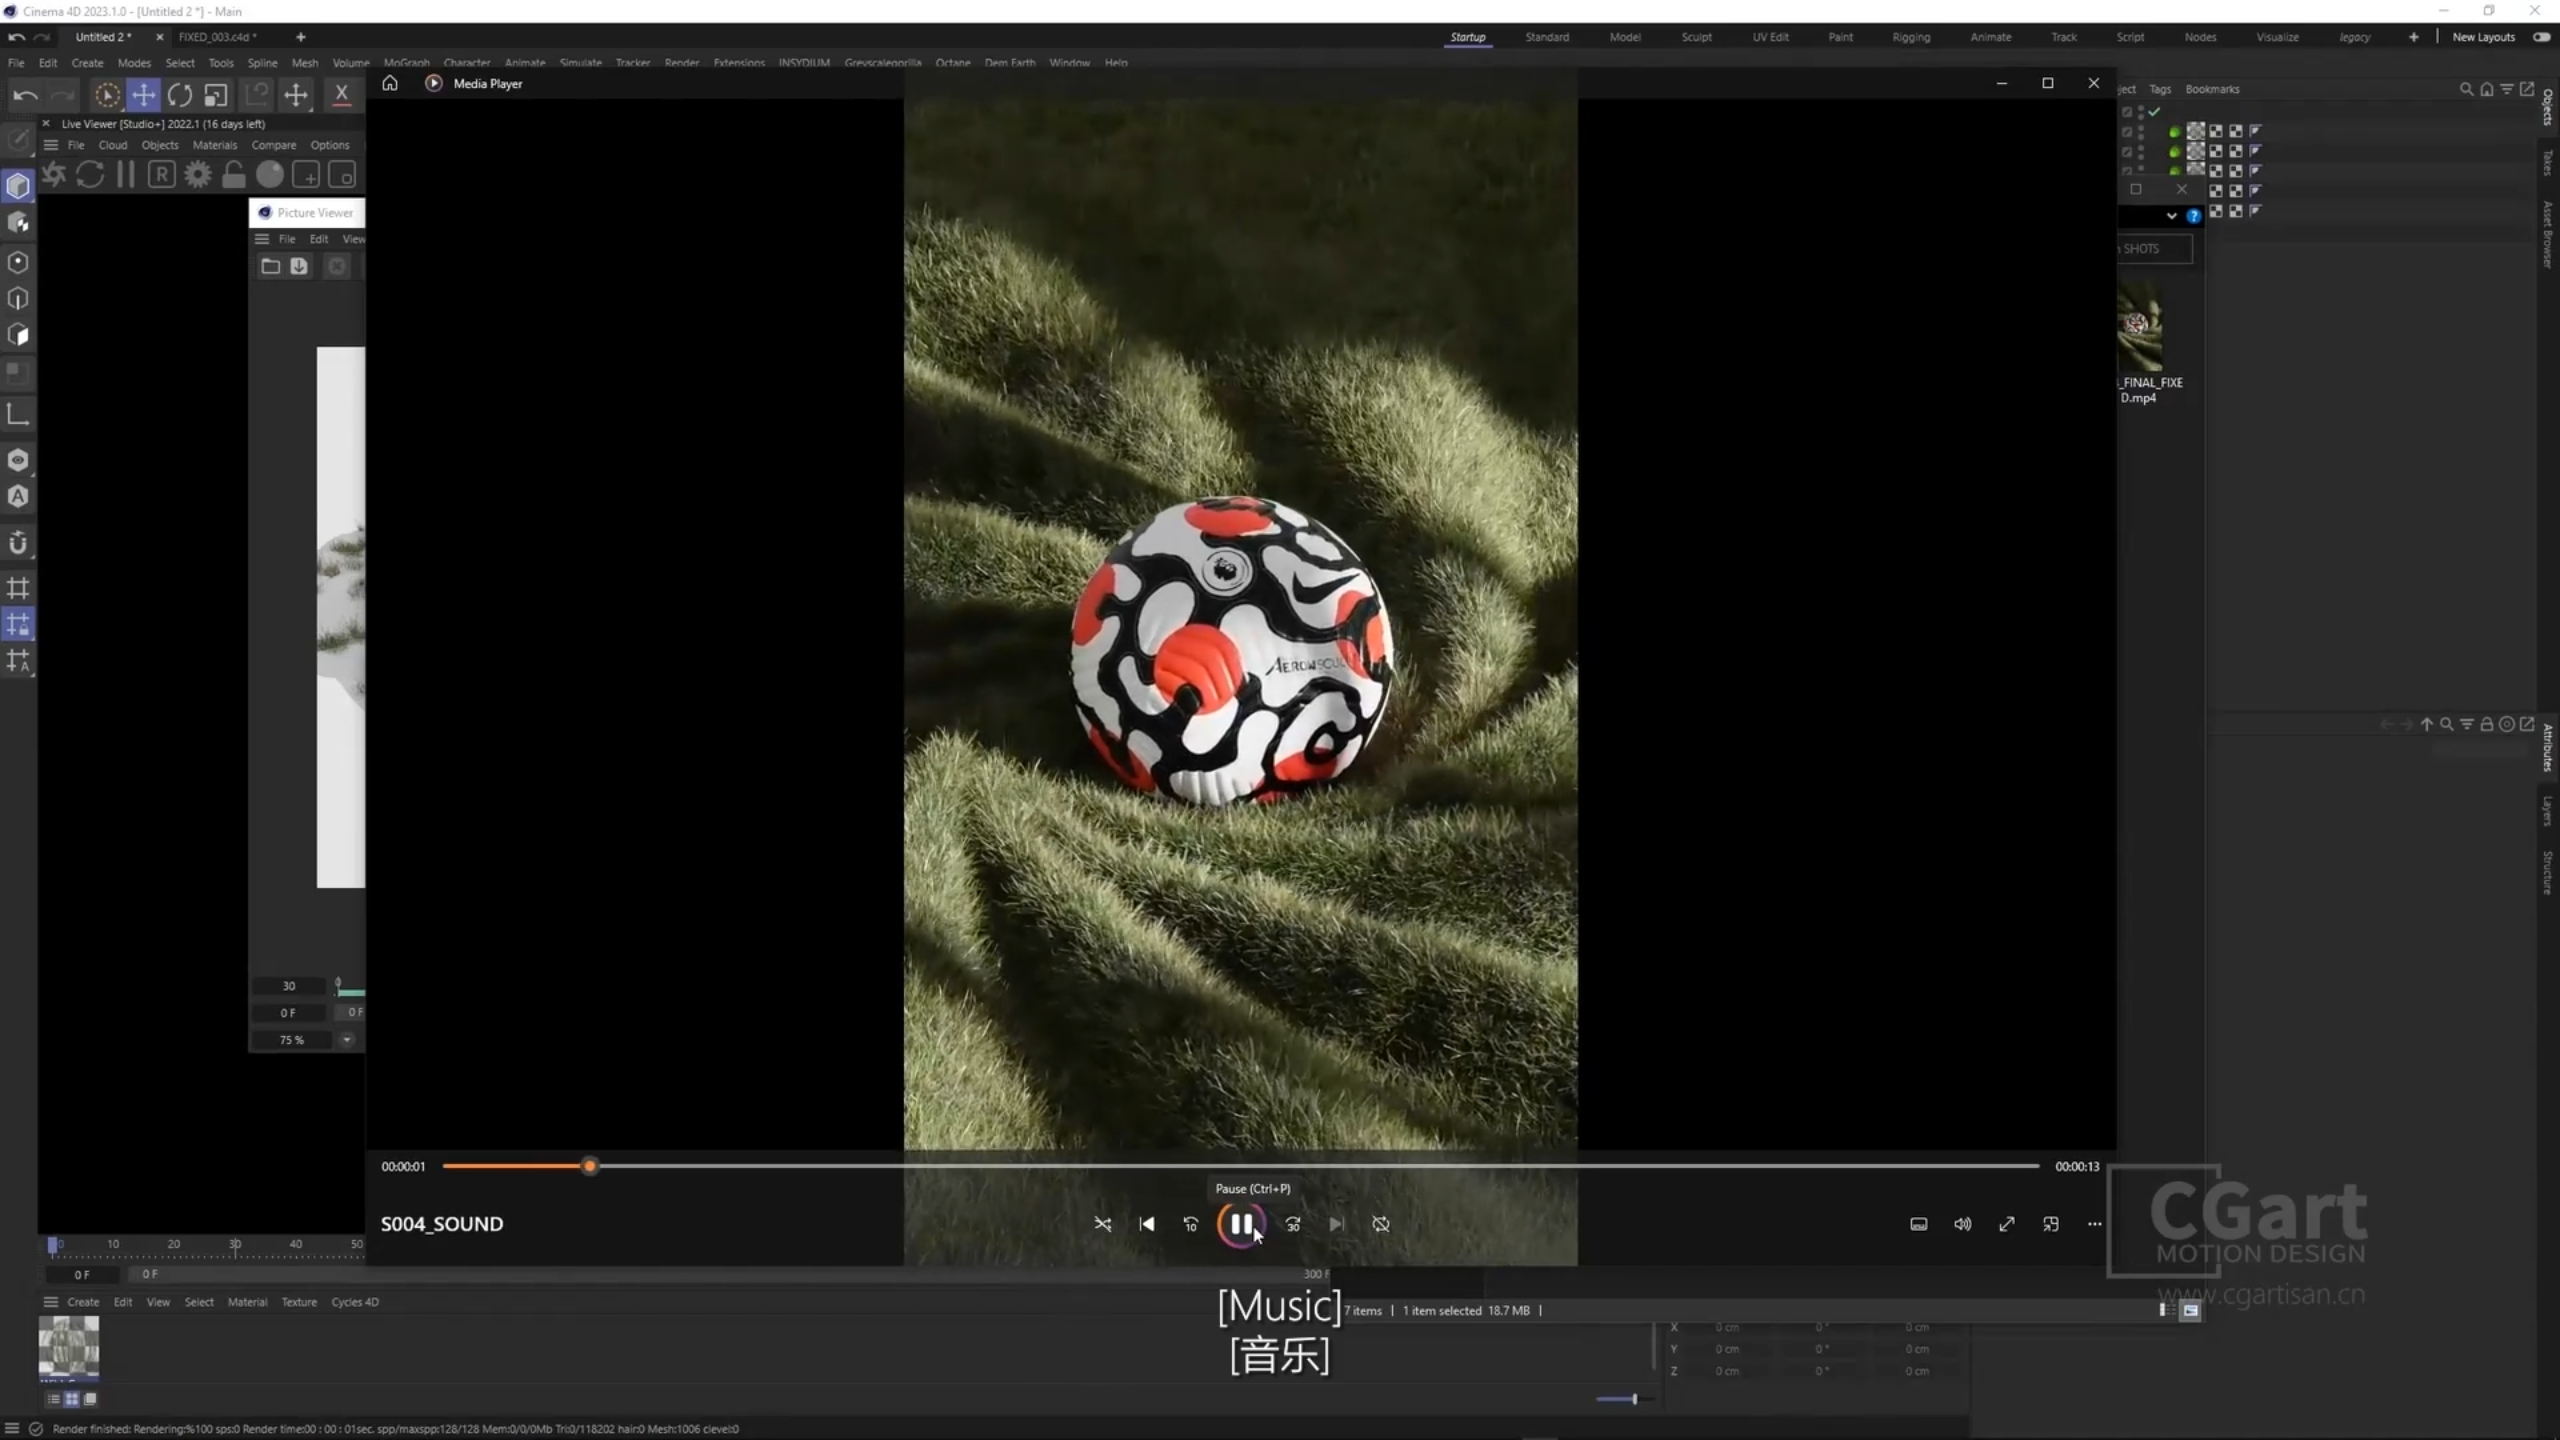Click the Octane R region render icon
Image resolution: width=2560 pixels, height=1440 pixels.
[161, 175]
